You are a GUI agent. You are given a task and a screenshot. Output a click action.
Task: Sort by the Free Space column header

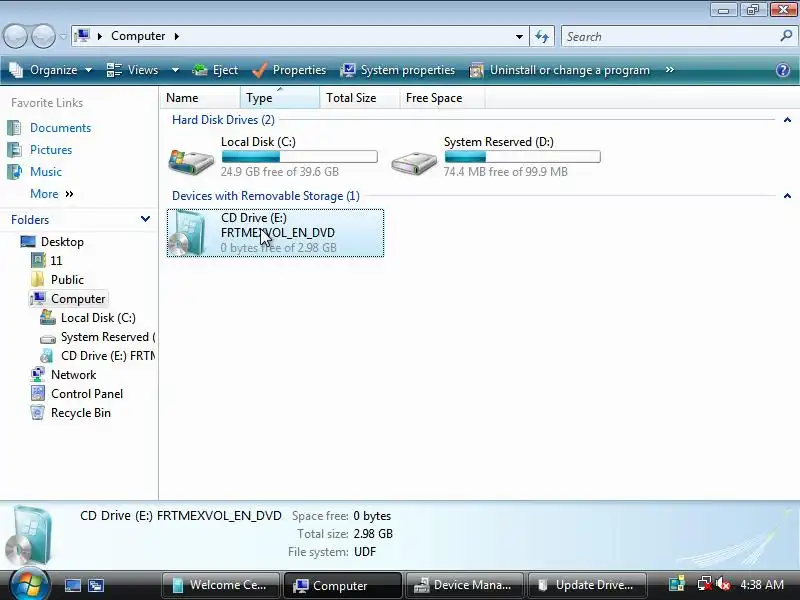pyautogui.click(x=442, y=97)
